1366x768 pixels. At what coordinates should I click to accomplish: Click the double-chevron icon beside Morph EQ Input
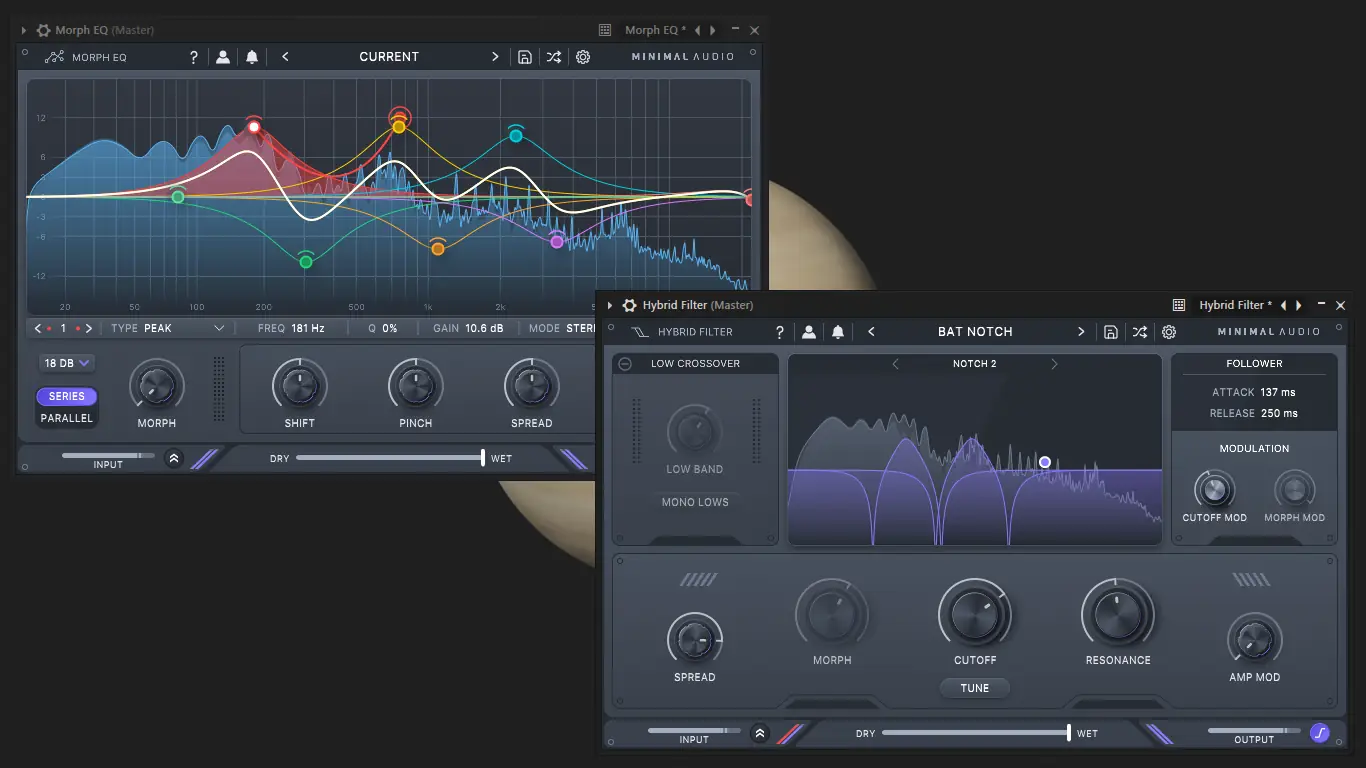(174, 459)
